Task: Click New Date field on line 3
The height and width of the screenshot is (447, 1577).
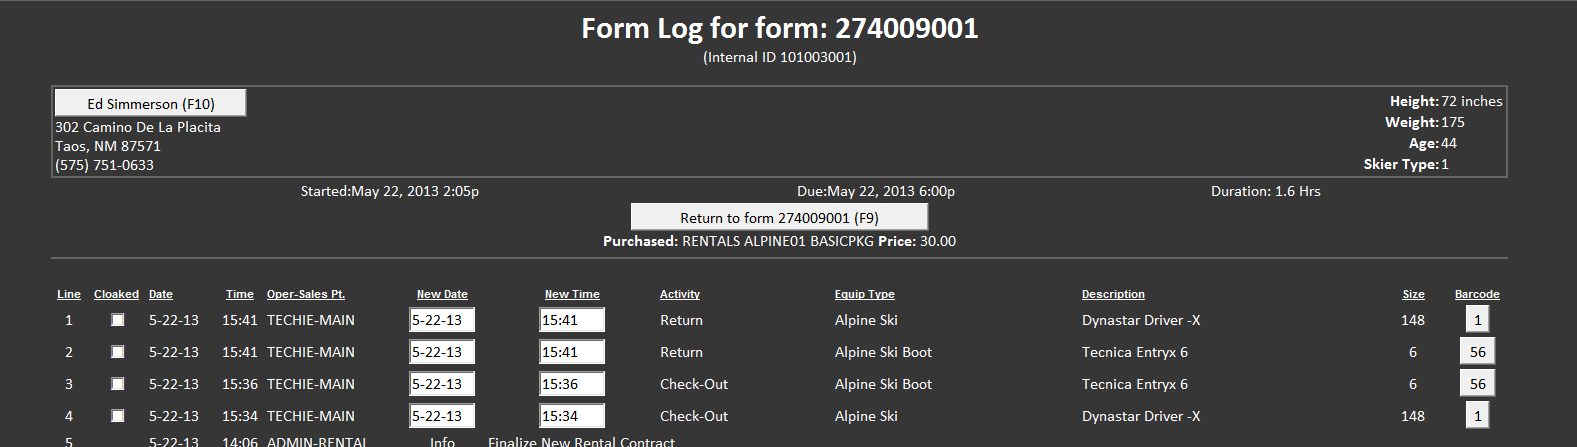Action: pos(442,384)
